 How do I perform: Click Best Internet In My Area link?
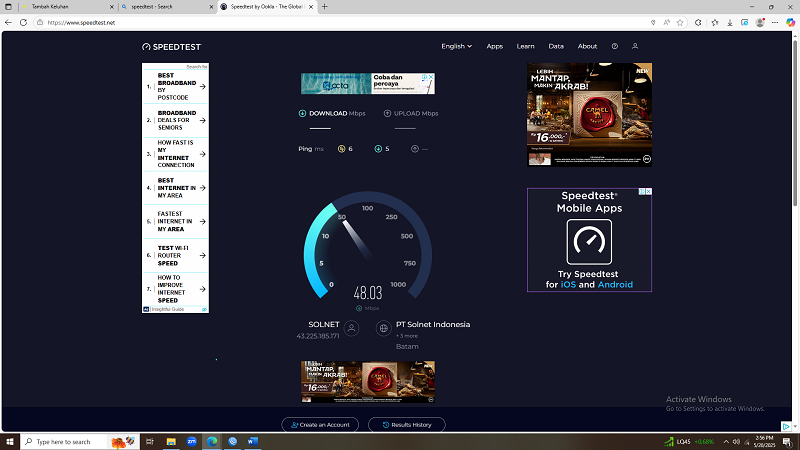(x=176, y=188)
